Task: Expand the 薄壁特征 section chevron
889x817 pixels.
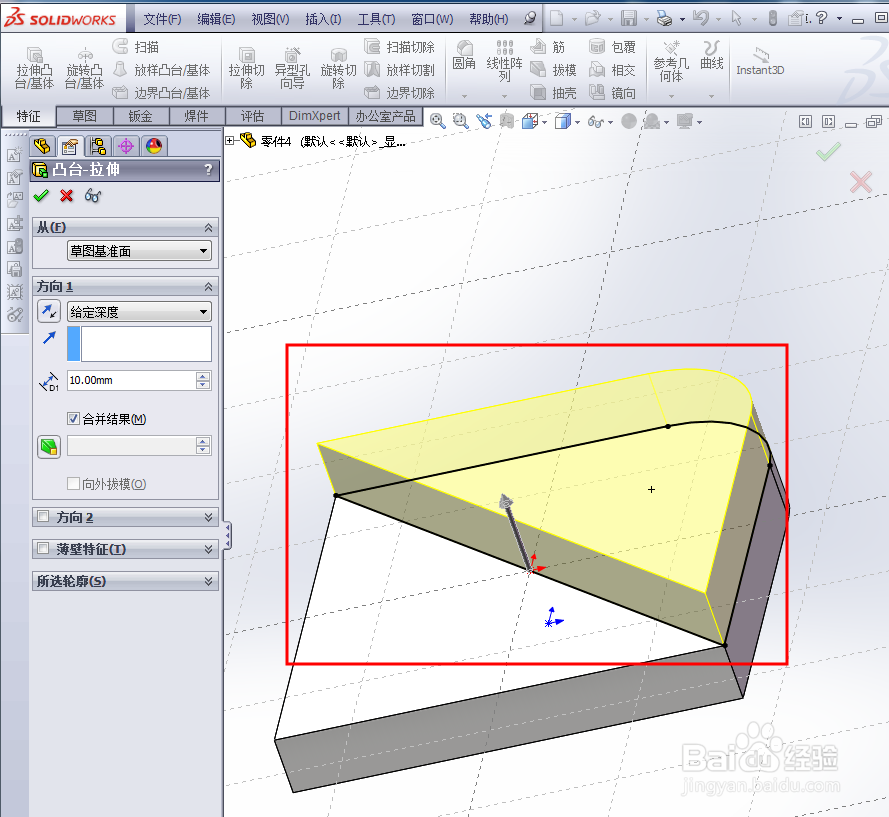Action: pos(208,549)
